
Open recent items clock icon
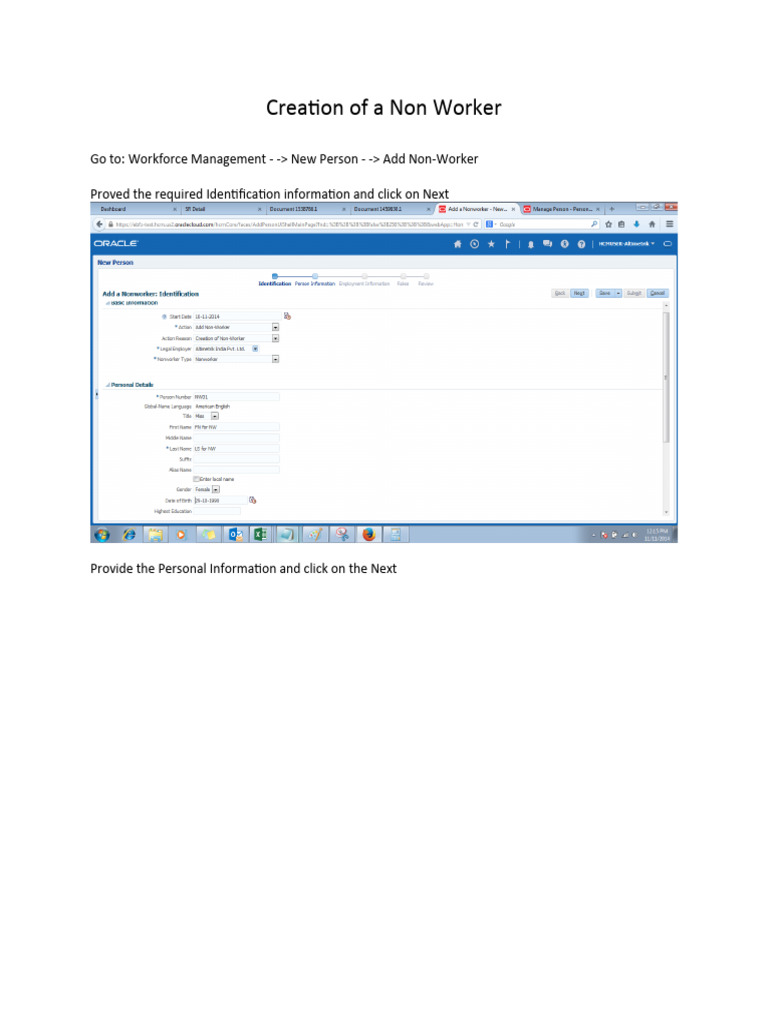474,244
